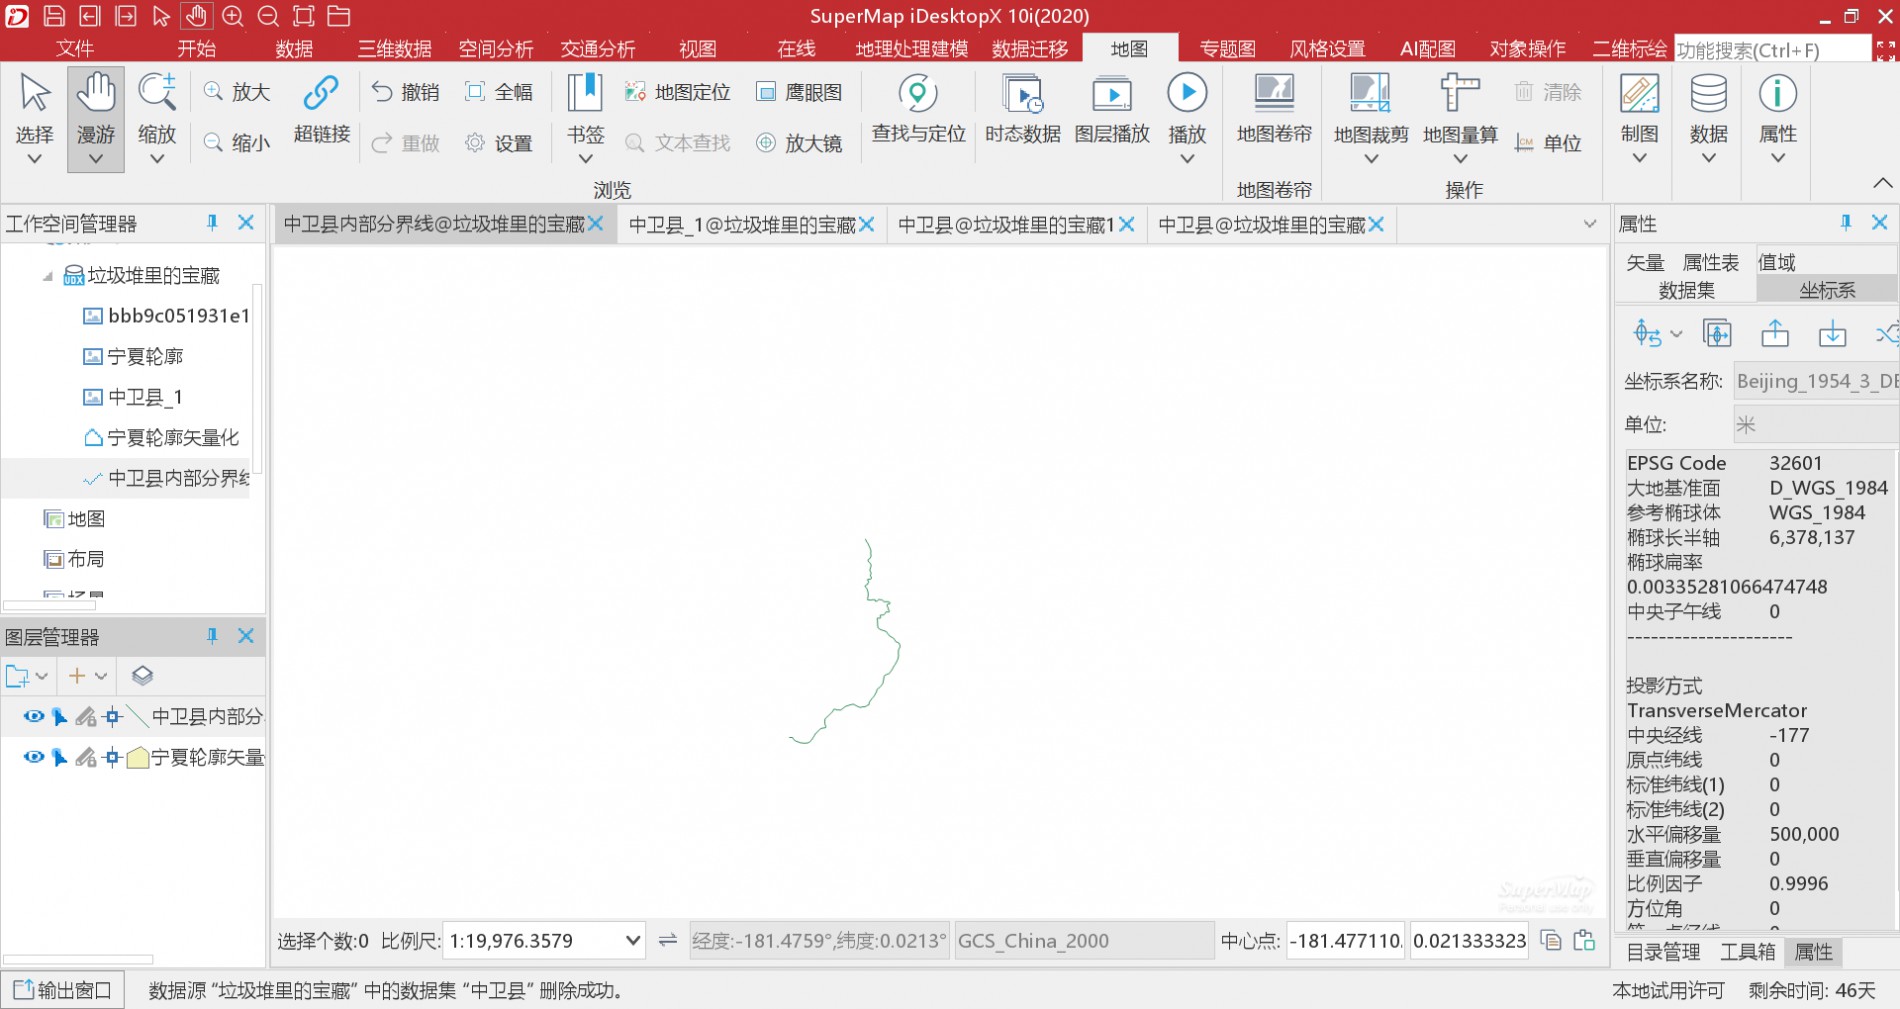Toggle the 鹰眼图 overview map
1900x1009 pixels.
tap(799, 92)
